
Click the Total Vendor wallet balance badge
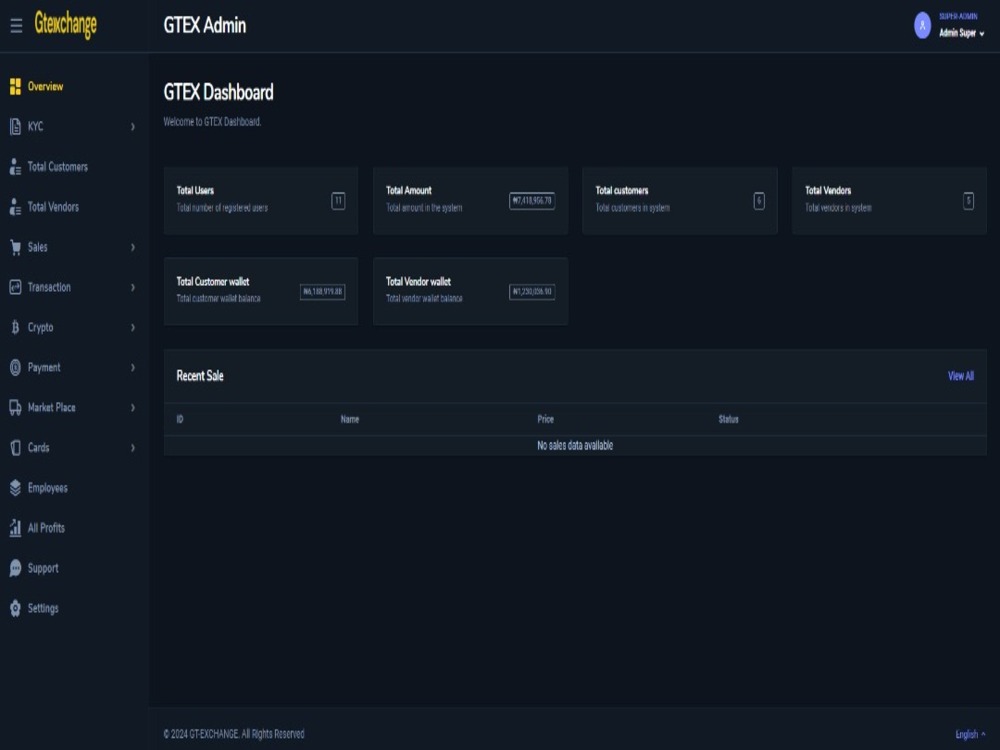tap(532, 292)
